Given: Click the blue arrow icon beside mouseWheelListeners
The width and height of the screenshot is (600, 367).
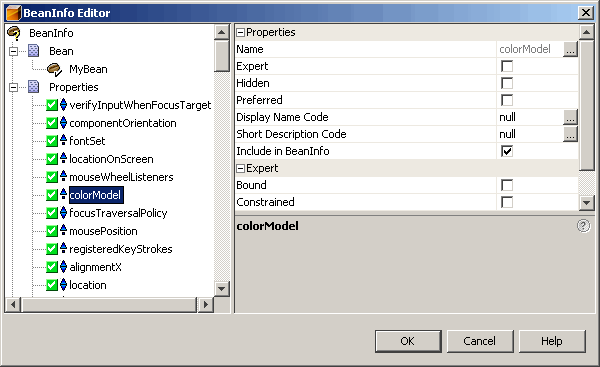Looking at the screenshot, I should 64,176.
